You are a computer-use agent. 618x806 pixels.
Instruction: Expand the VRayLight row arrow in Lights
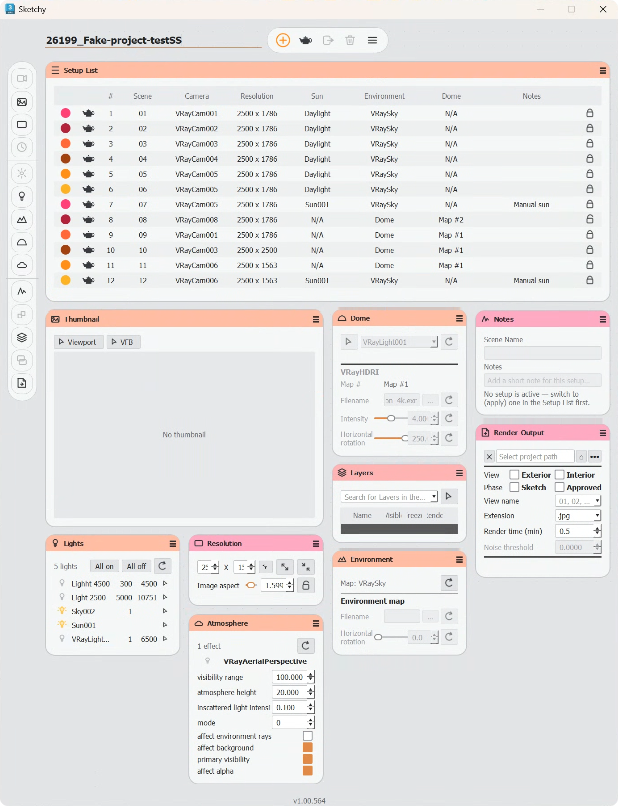(165, 638)
